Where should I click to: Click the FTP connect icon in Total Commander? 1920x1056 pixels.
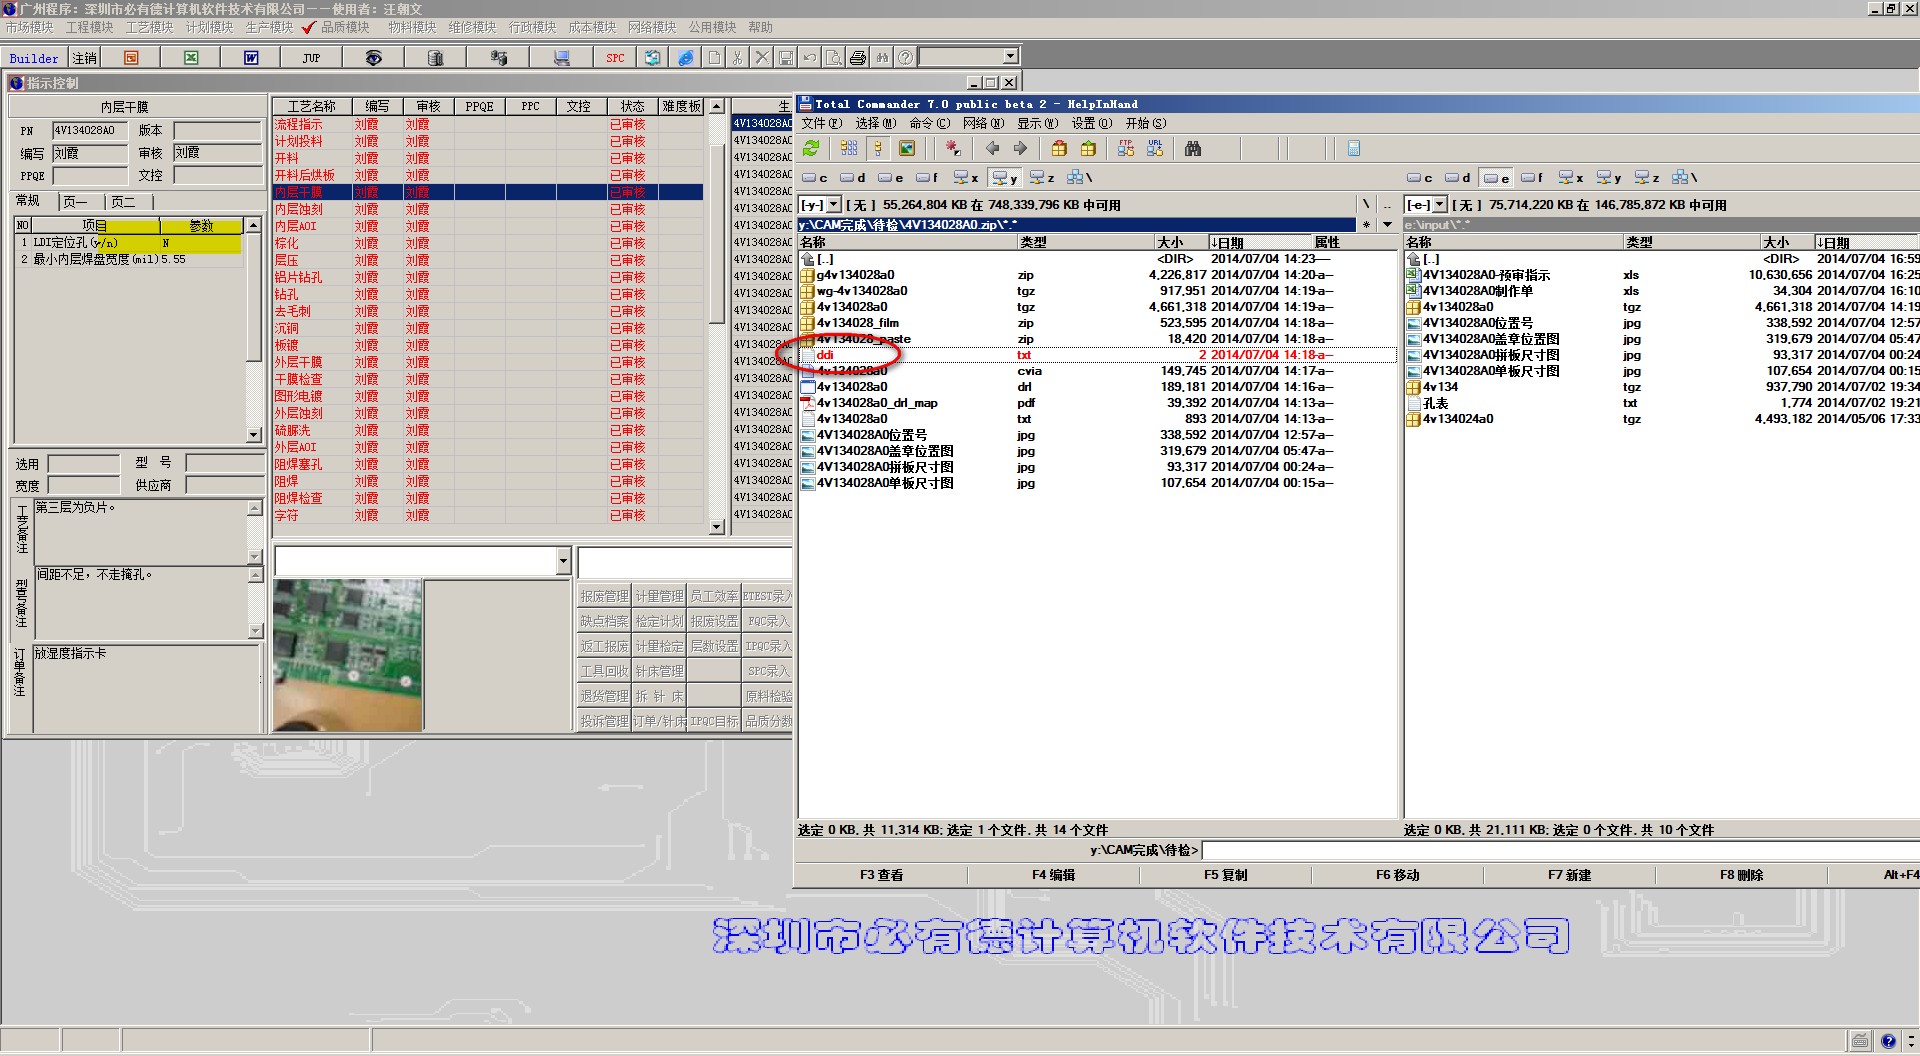1126,148
